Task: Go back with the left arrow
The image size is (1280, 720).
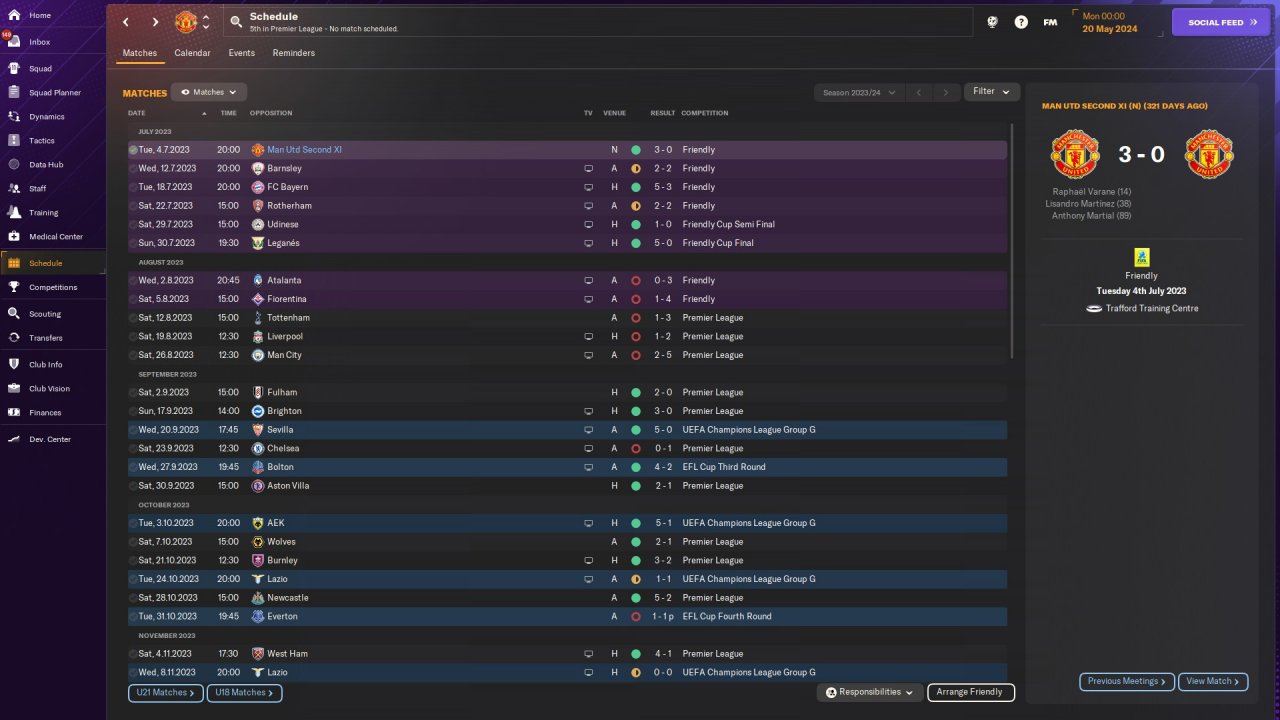Action: pyautogui.click(x=126, y=22)
